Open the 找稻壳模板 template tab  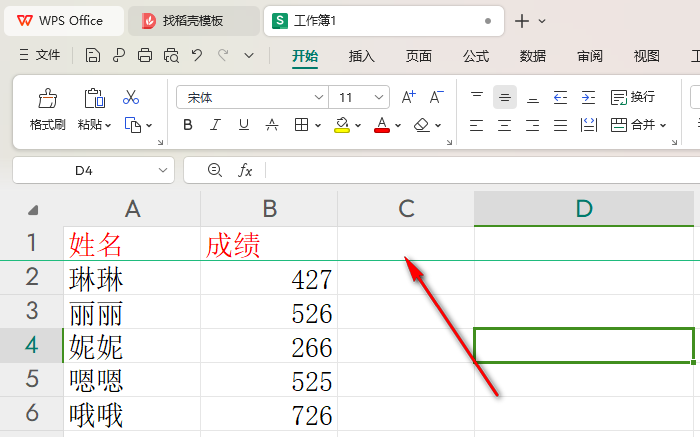coord(194,21)
